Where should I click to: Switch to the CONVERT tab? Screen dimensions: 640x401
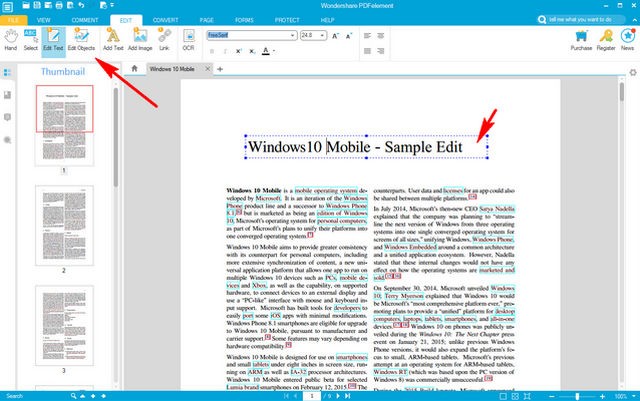(165, 20)
